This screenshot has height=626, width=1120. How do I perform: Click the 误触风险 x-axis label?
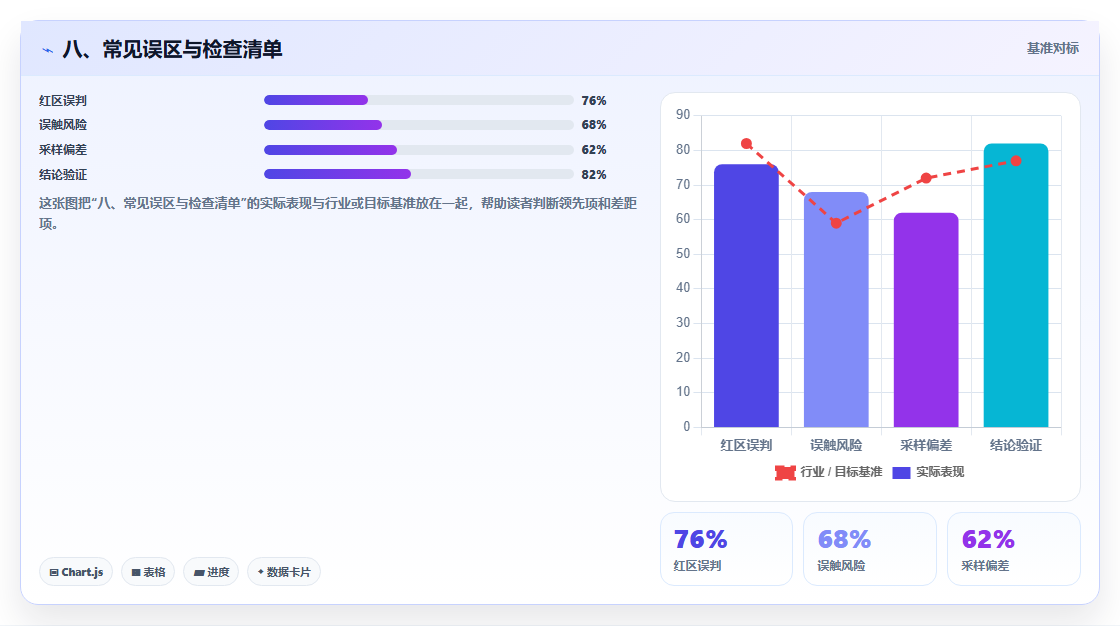[836, 445]
